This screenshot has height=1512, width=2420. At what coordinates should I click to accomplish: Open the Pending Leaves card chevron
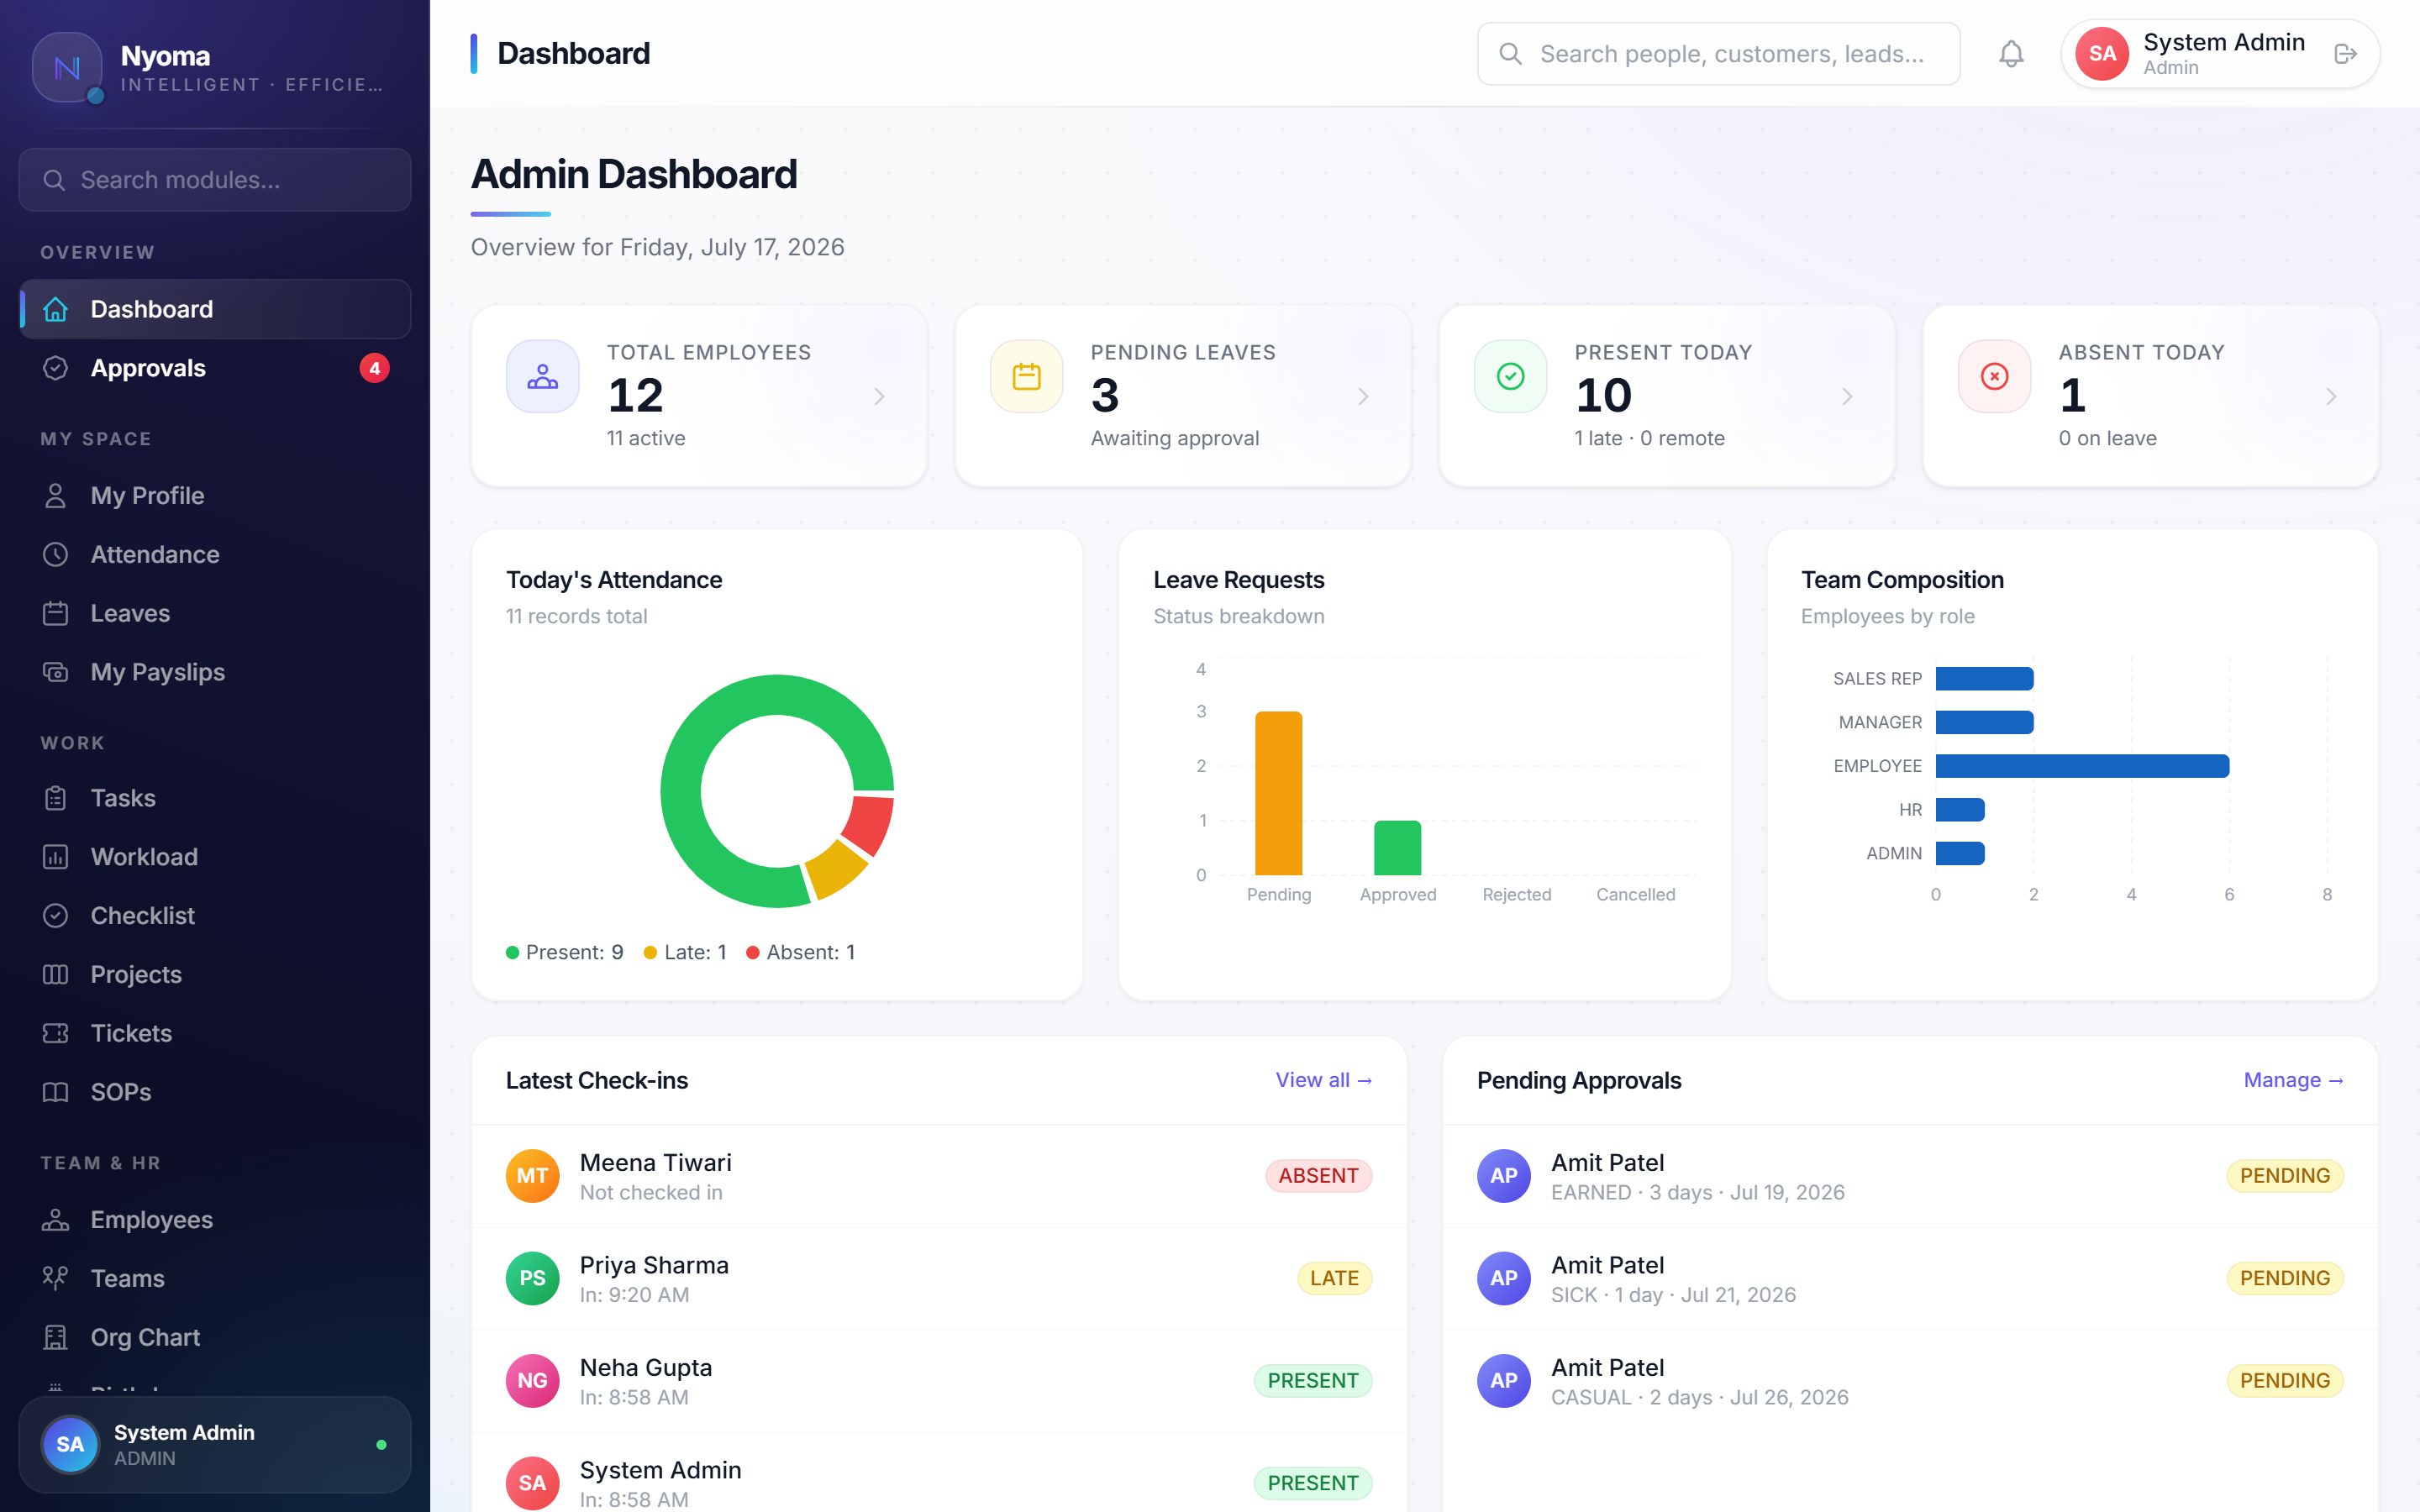tap(1363, 397)
